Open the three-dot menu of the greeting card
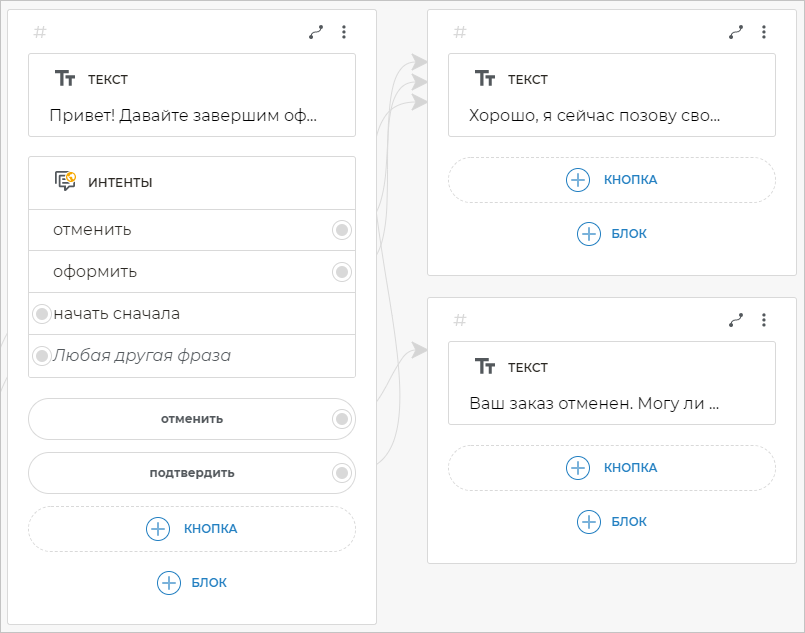This screenshot has height=633, width=805. click(x=344, y=32)
